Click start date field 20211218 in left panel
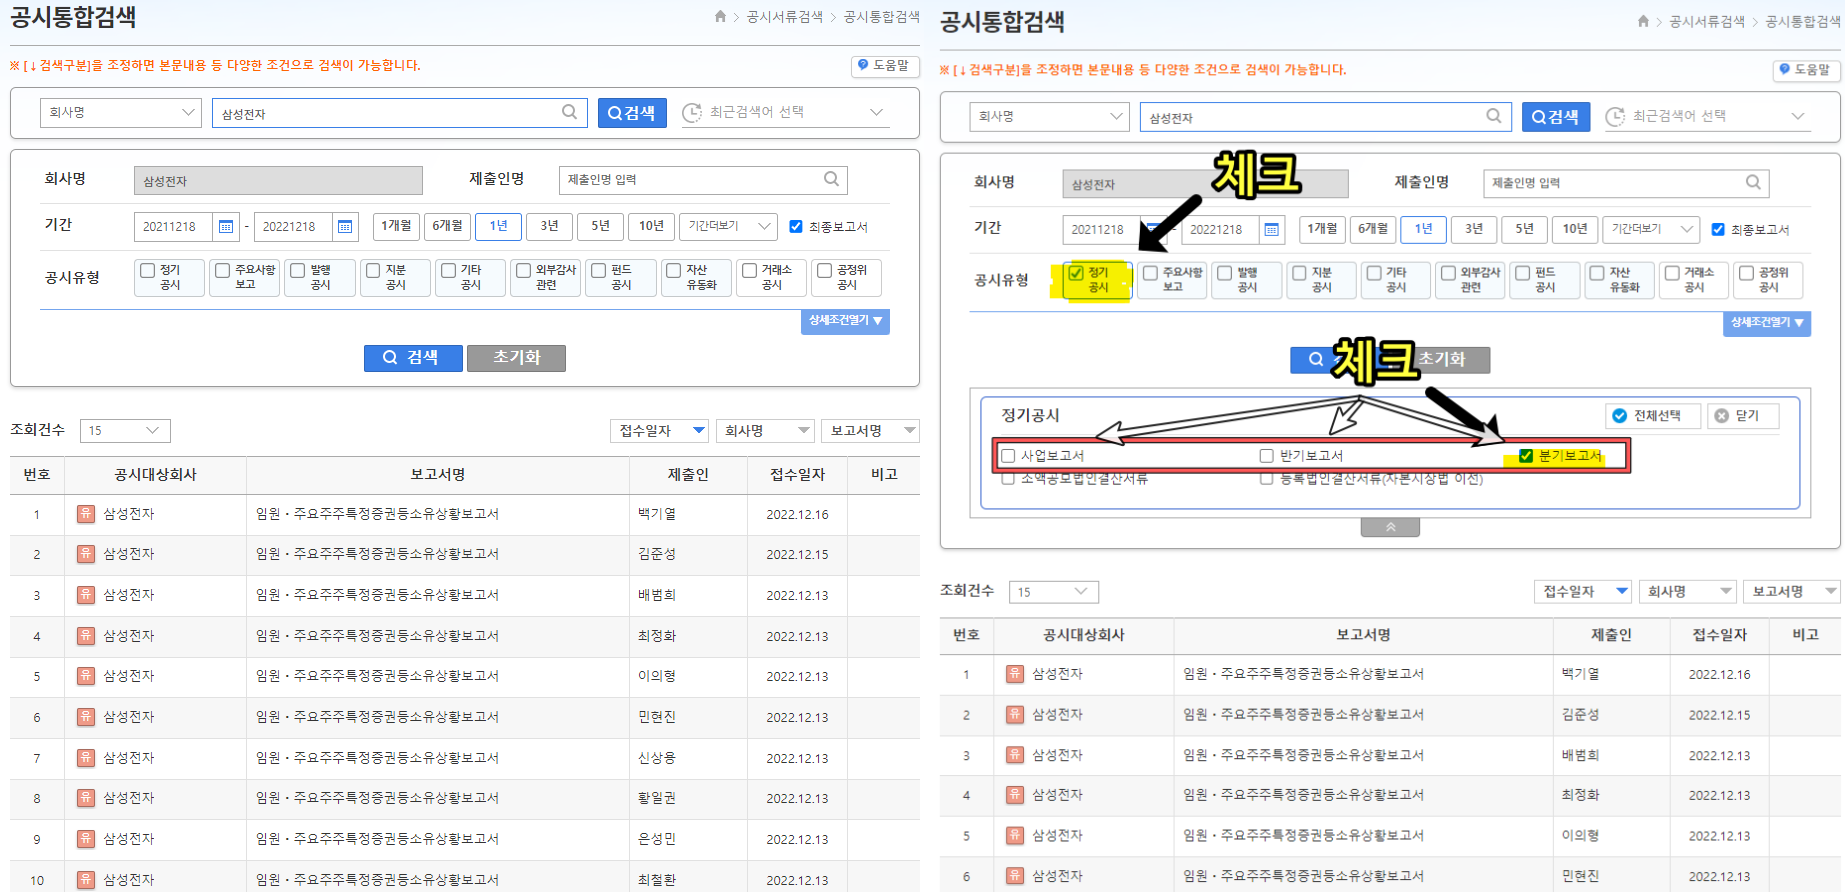1845x892 pixels. click(x=173, y=227)
